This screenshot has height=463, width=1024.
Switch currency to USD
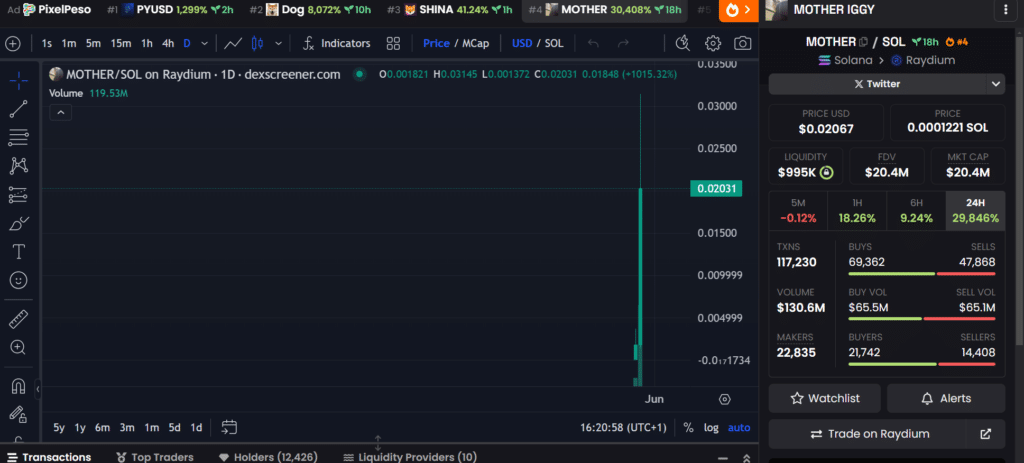click(522, 44)
